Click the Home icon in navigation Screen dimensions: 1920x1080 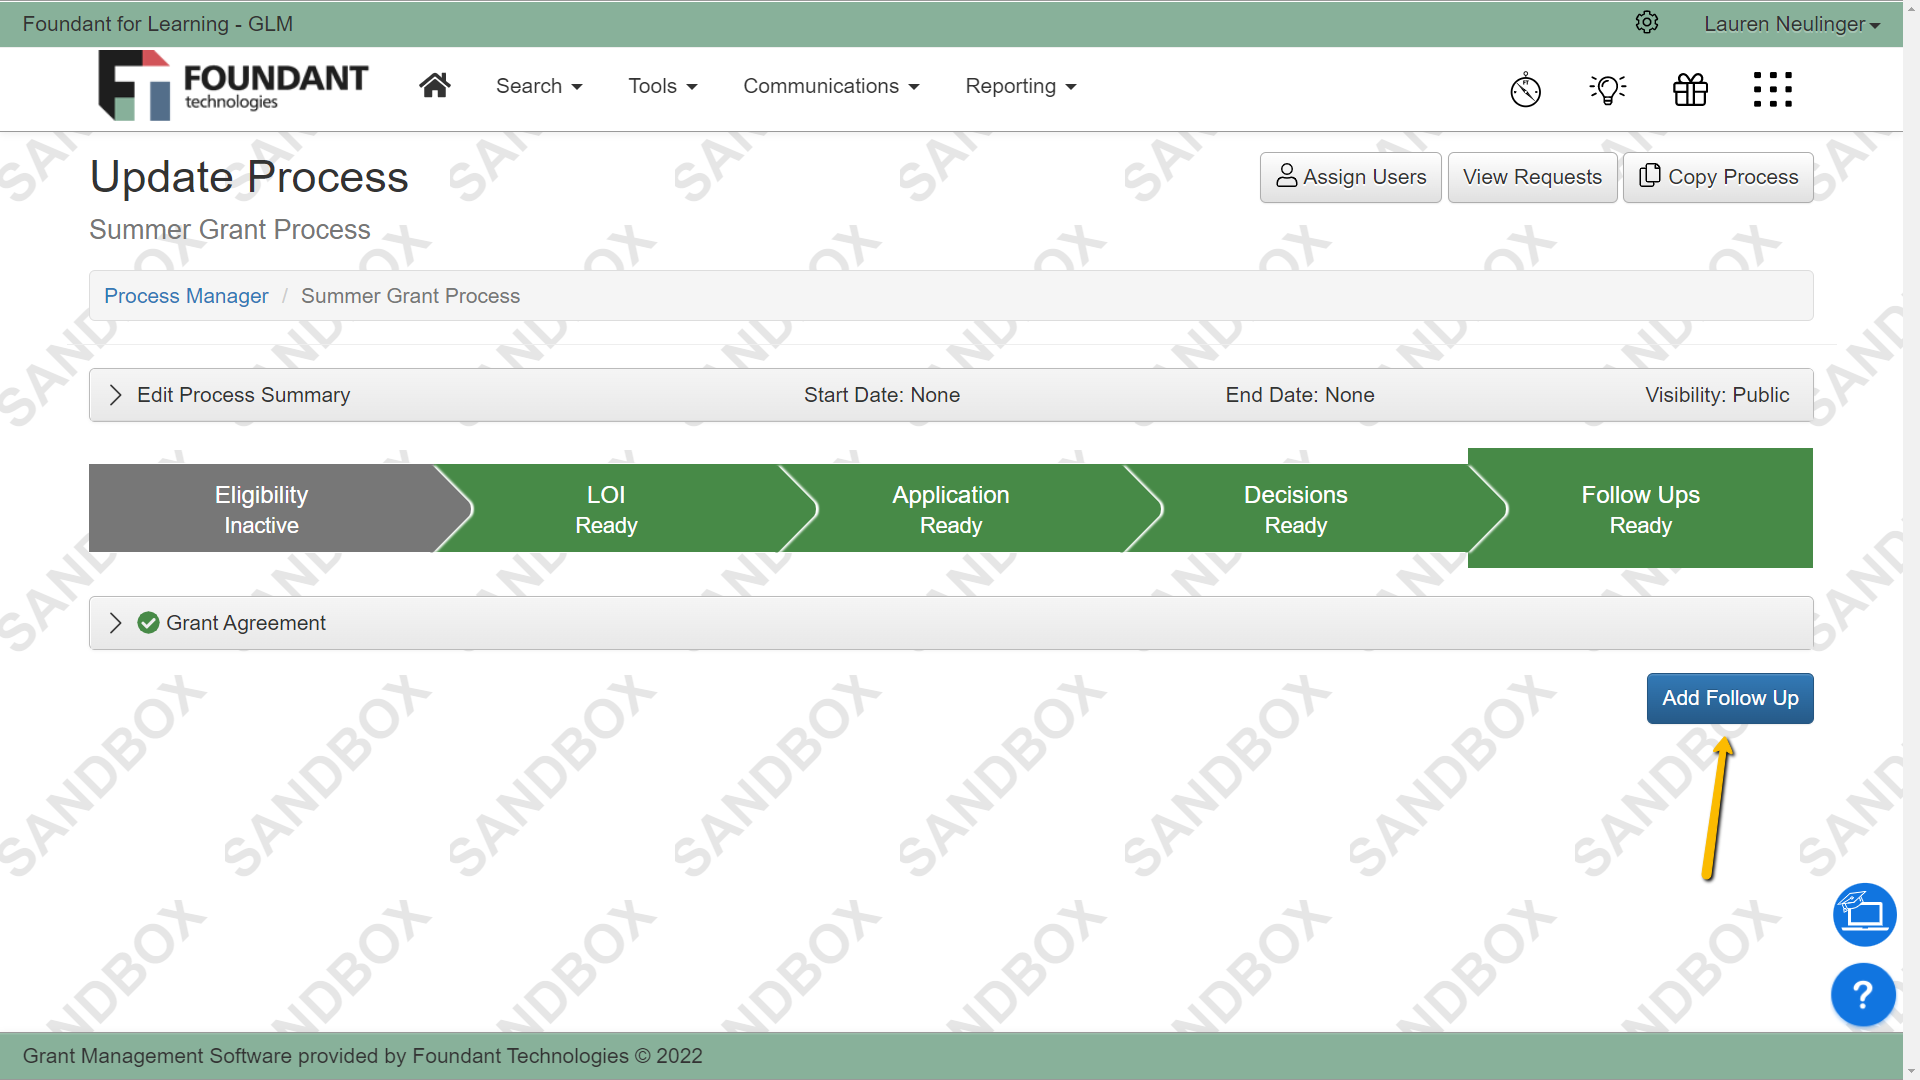click(x=435, y=85)
